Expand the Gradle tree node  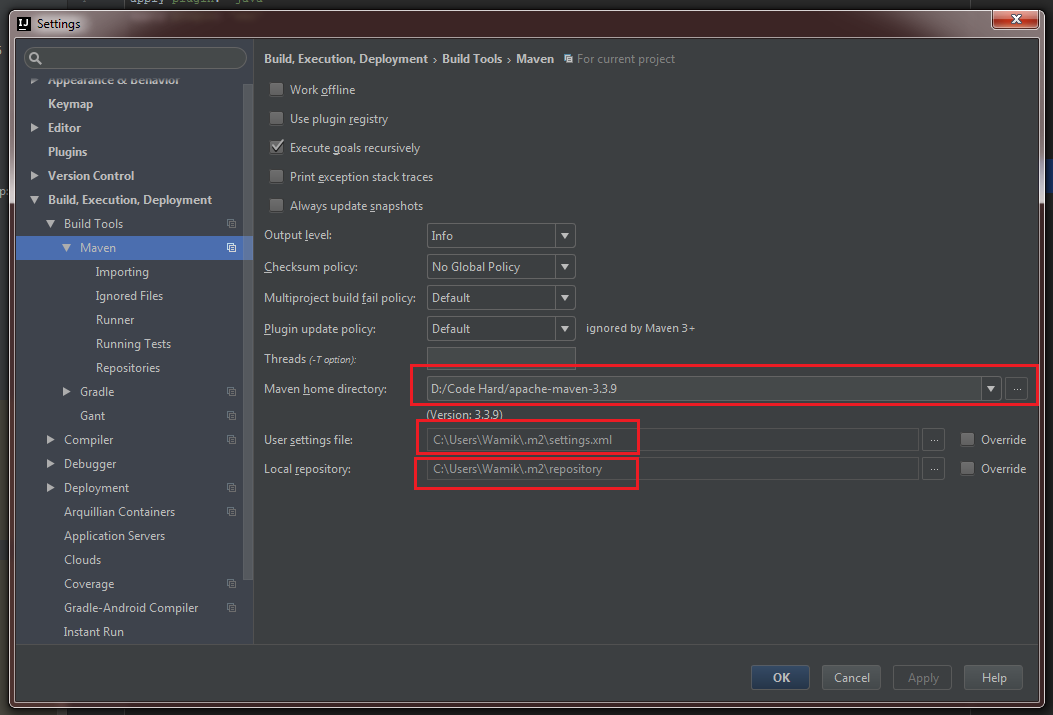coord(67,391)
